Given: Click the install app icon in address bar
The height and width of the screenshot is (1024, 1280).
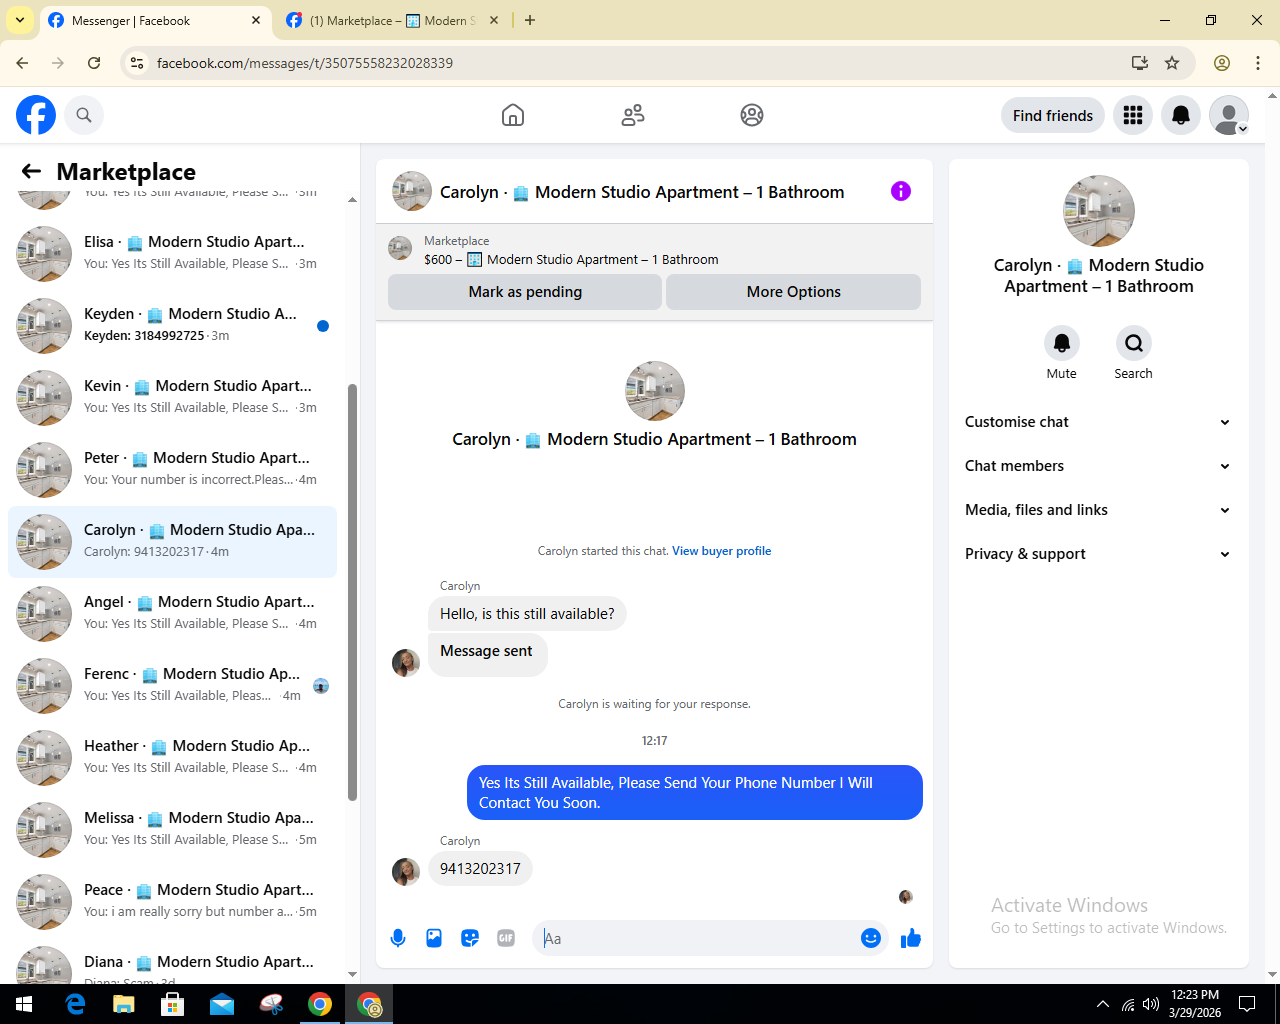Looking at the screenshot, I should 1140,63.
